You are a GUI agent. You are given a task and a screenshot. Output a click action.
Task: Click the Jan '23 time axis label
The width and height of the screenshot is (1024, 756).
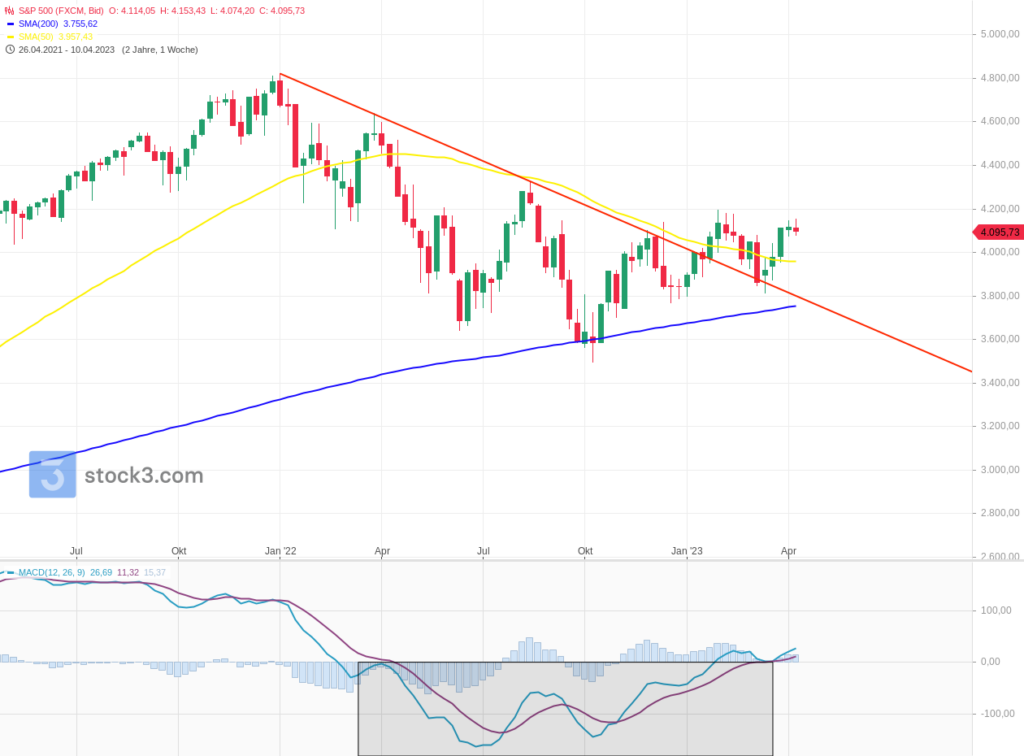pos(687,551)
